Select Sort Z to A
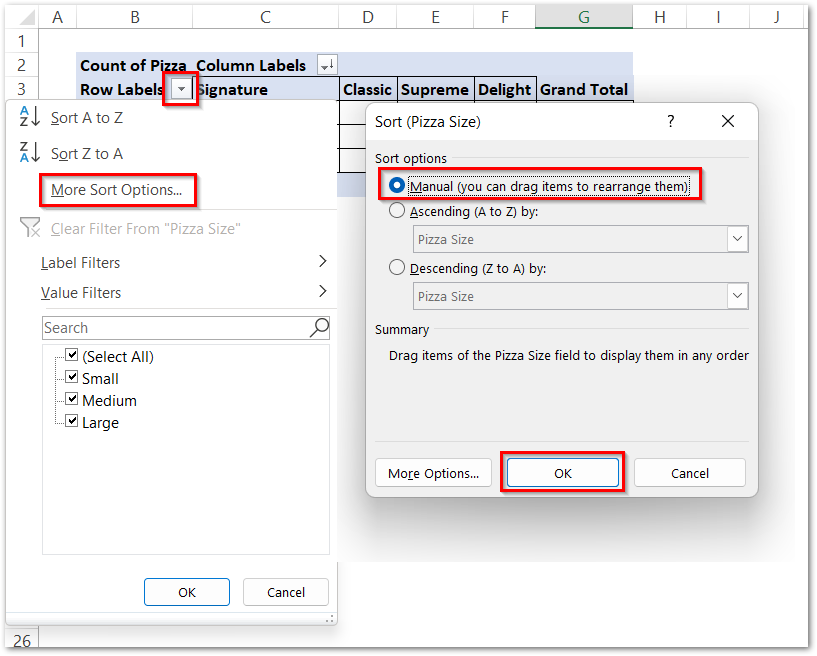The height and width of the screenshot is (656, 817). pos(89,155)
